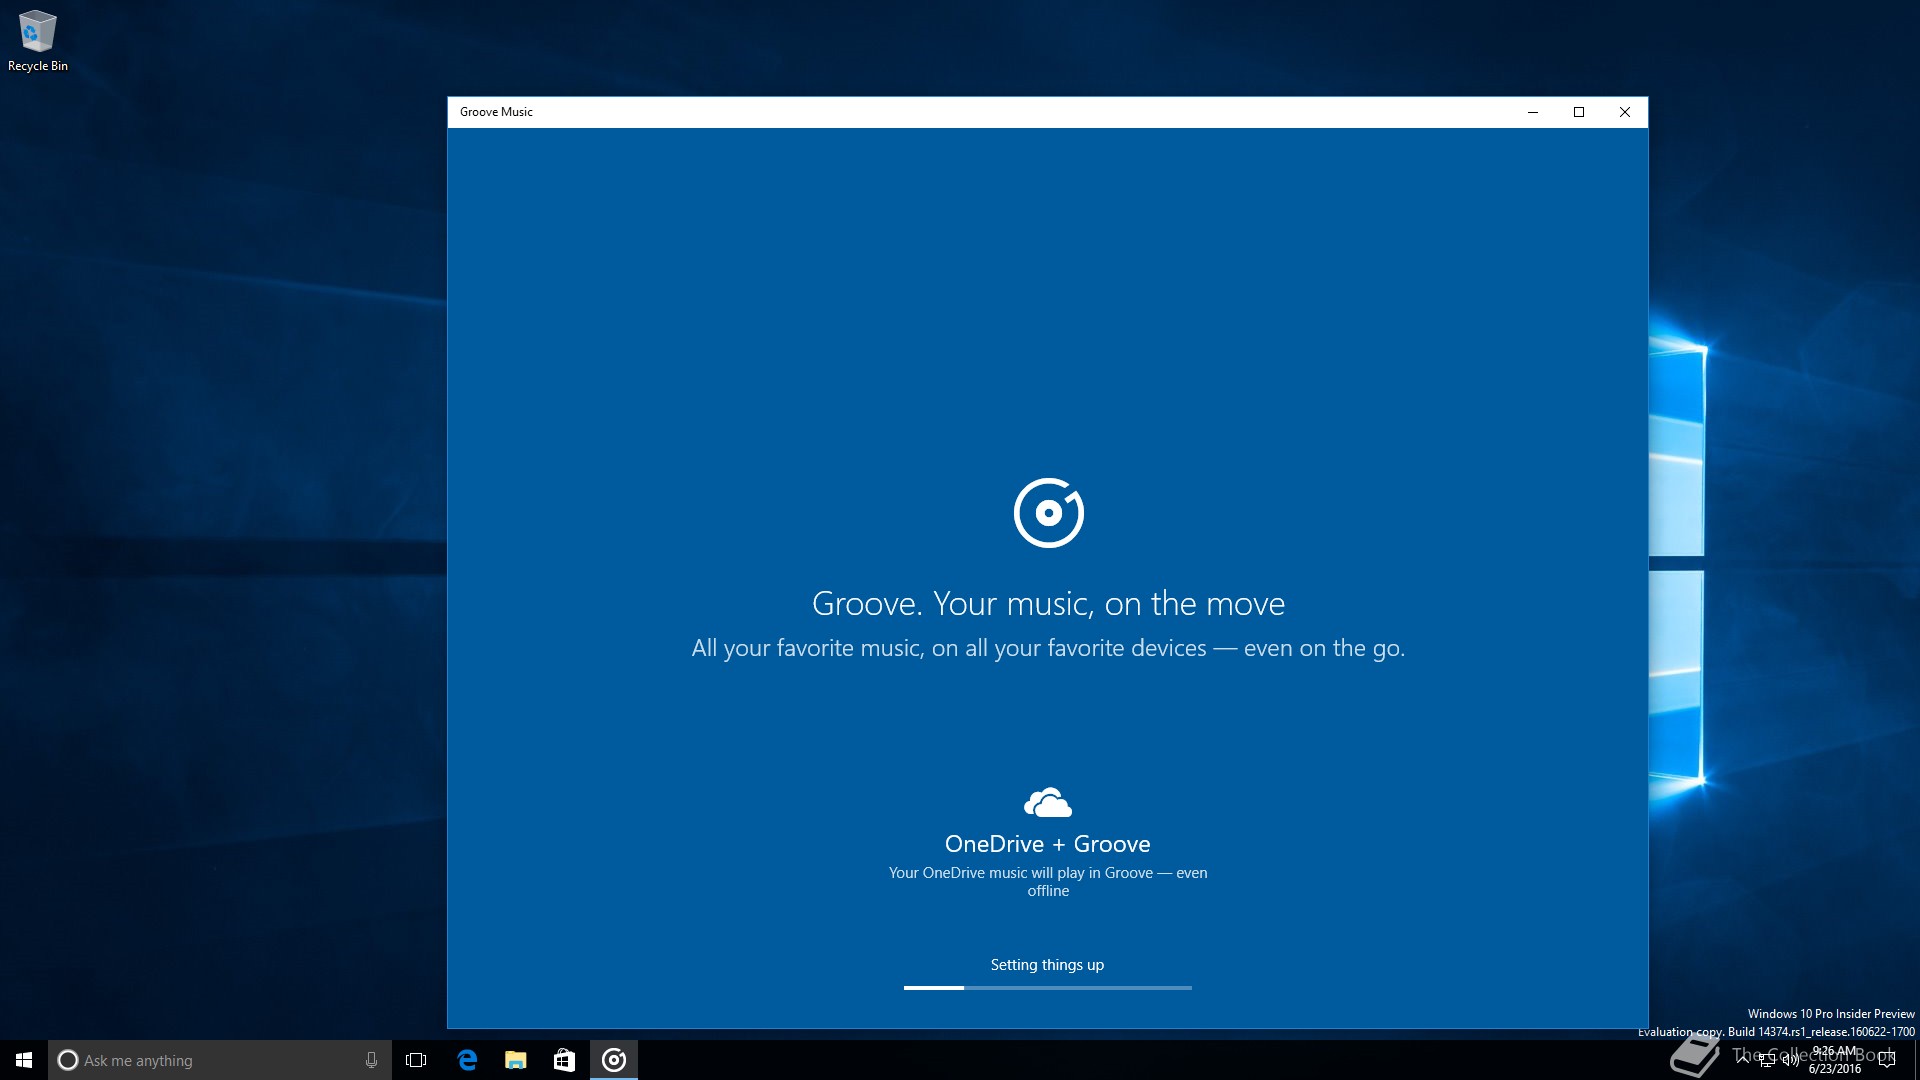
Task: Open the Store from the taskbar
Action: 565,1060
